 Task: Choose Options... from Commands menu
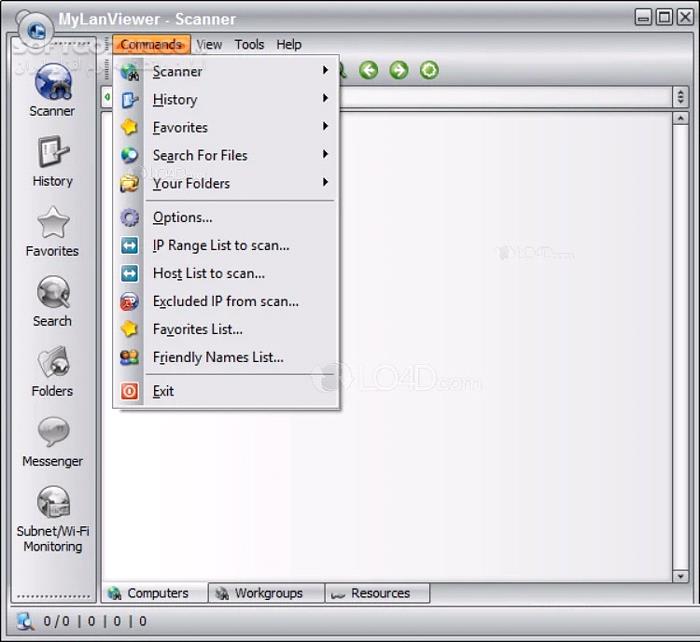(226, 217)
